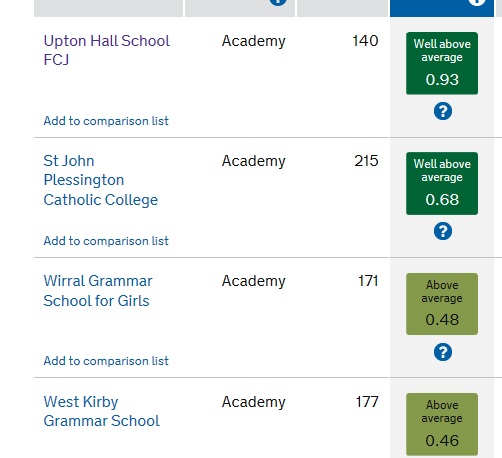
Task: Open West Kirby Grammar School link
Action: pos(102,411)
